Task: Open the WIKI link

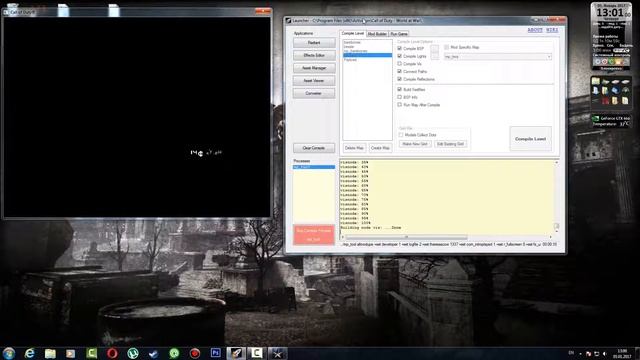Action: click(x=552, y=30)
